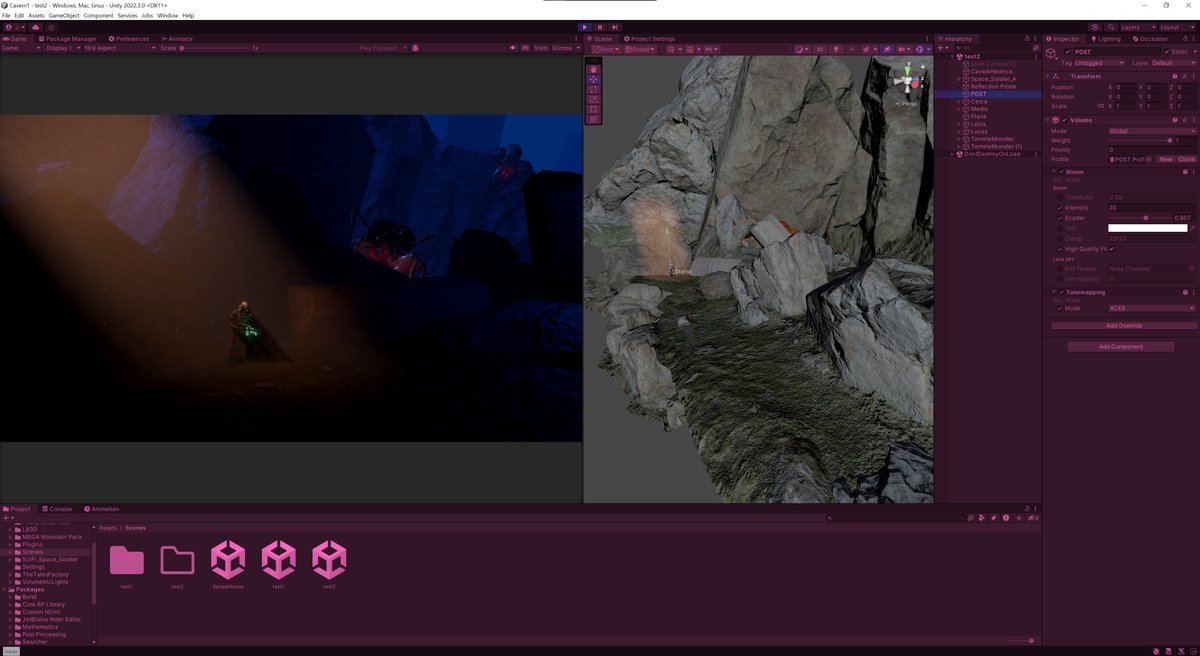Click the Scene orientation gizmo
This screenshot has height=656, width=1200.
(908, 79)
